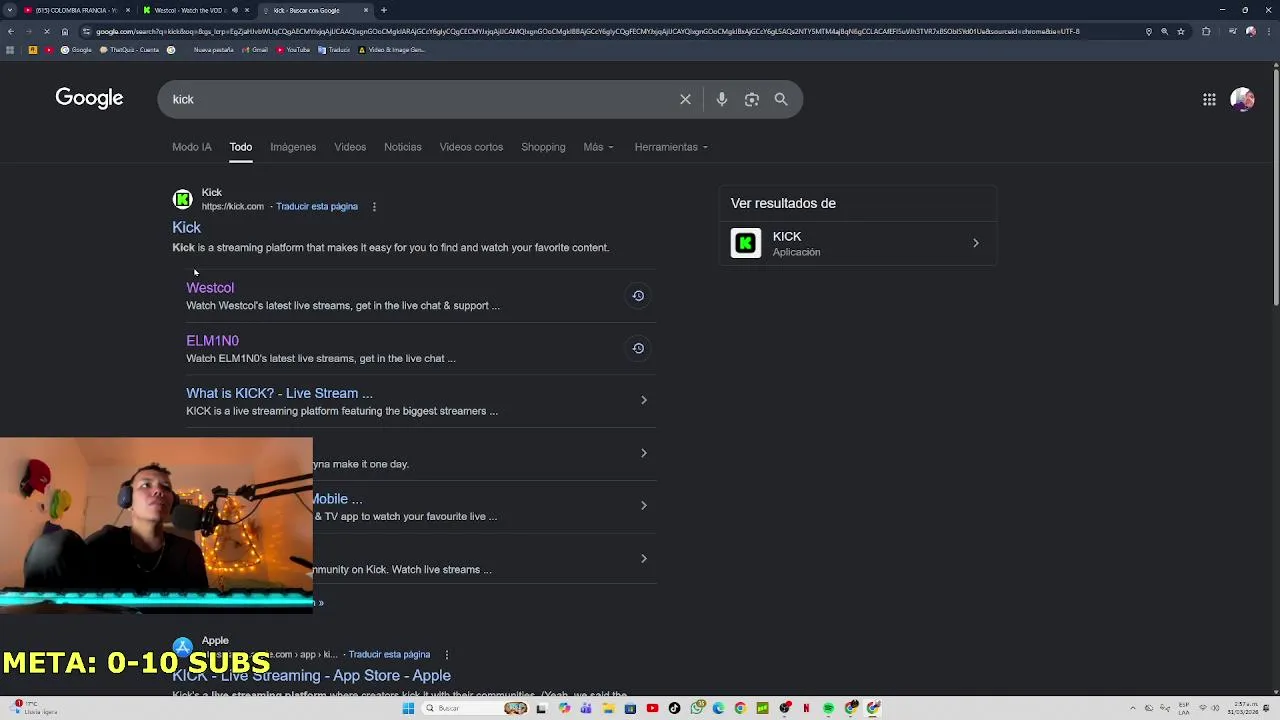Expand the 'What is KICK?' sublink chevron
This screenshot has height=720, width=1280.
click(x=643, y=400)
